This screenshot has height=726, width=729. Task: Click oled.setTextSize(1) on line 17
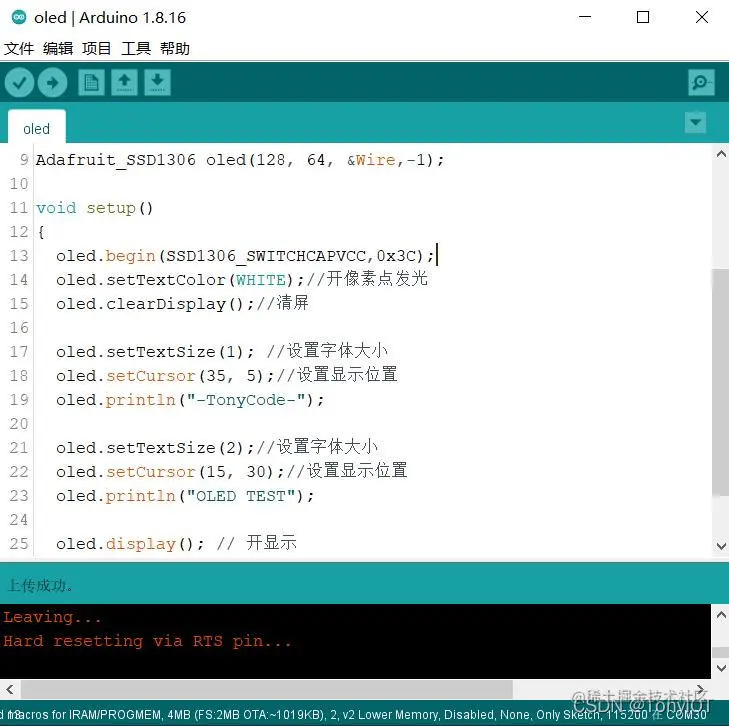tap(155, 352)
